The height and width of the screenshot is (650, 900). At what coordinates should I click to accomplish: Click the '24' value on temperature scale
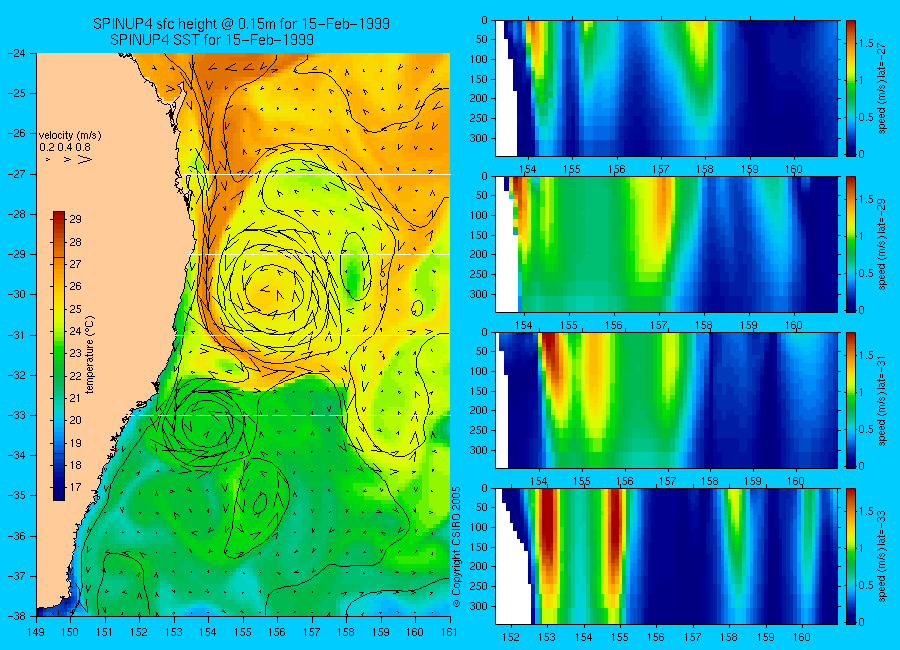[76, 331]
